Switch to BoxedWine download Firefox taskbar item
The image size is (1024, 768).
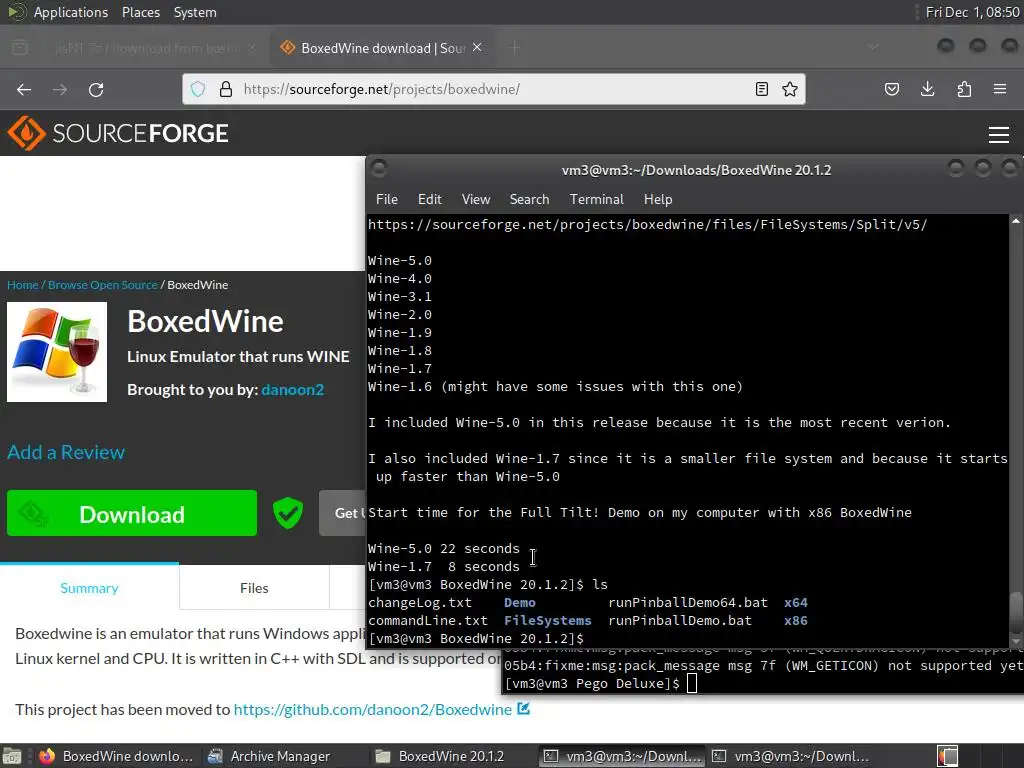point(116,756)
